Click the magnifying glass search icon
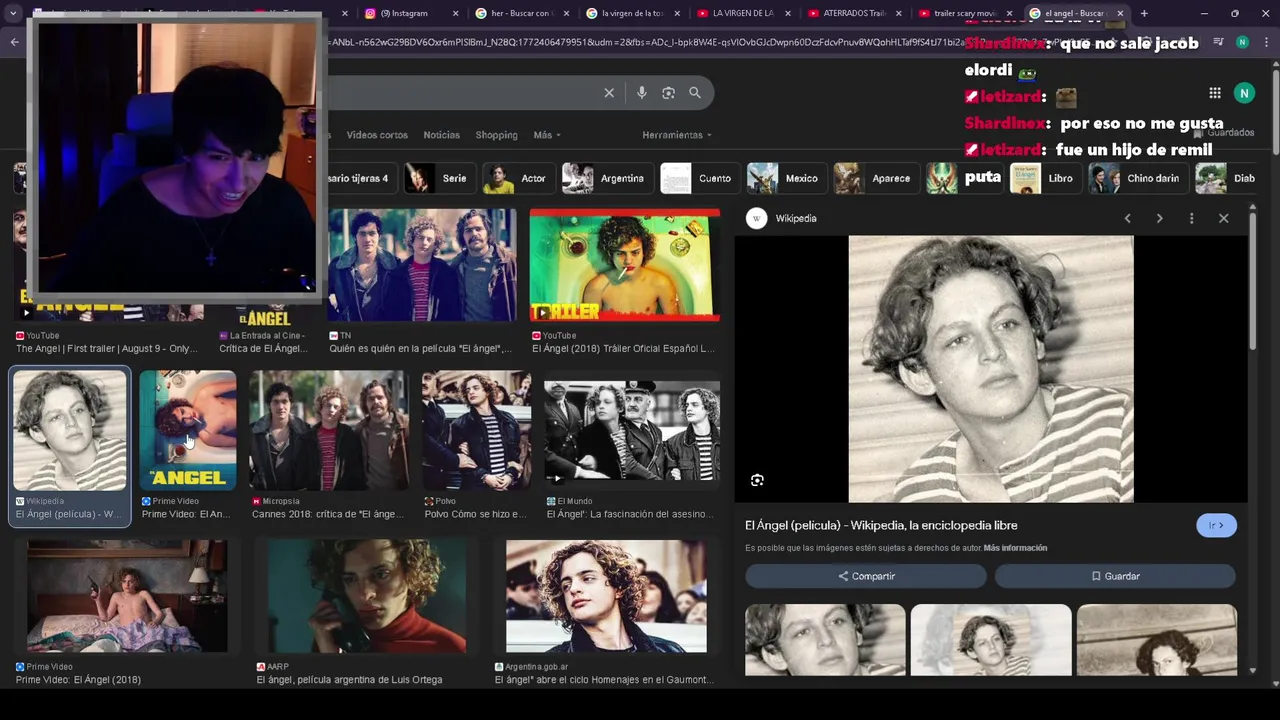The image size is (1280, 720). [x=695, y=93]
